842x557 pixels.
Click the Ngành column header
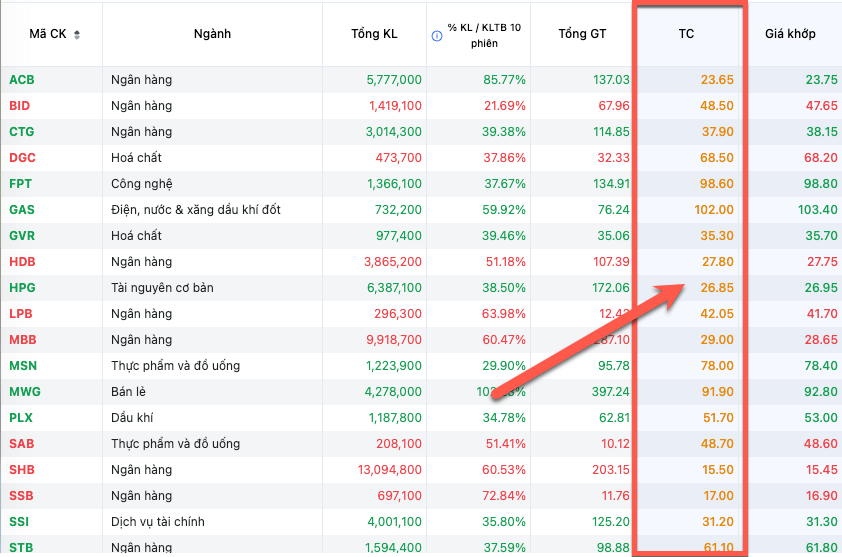point(212,34)
